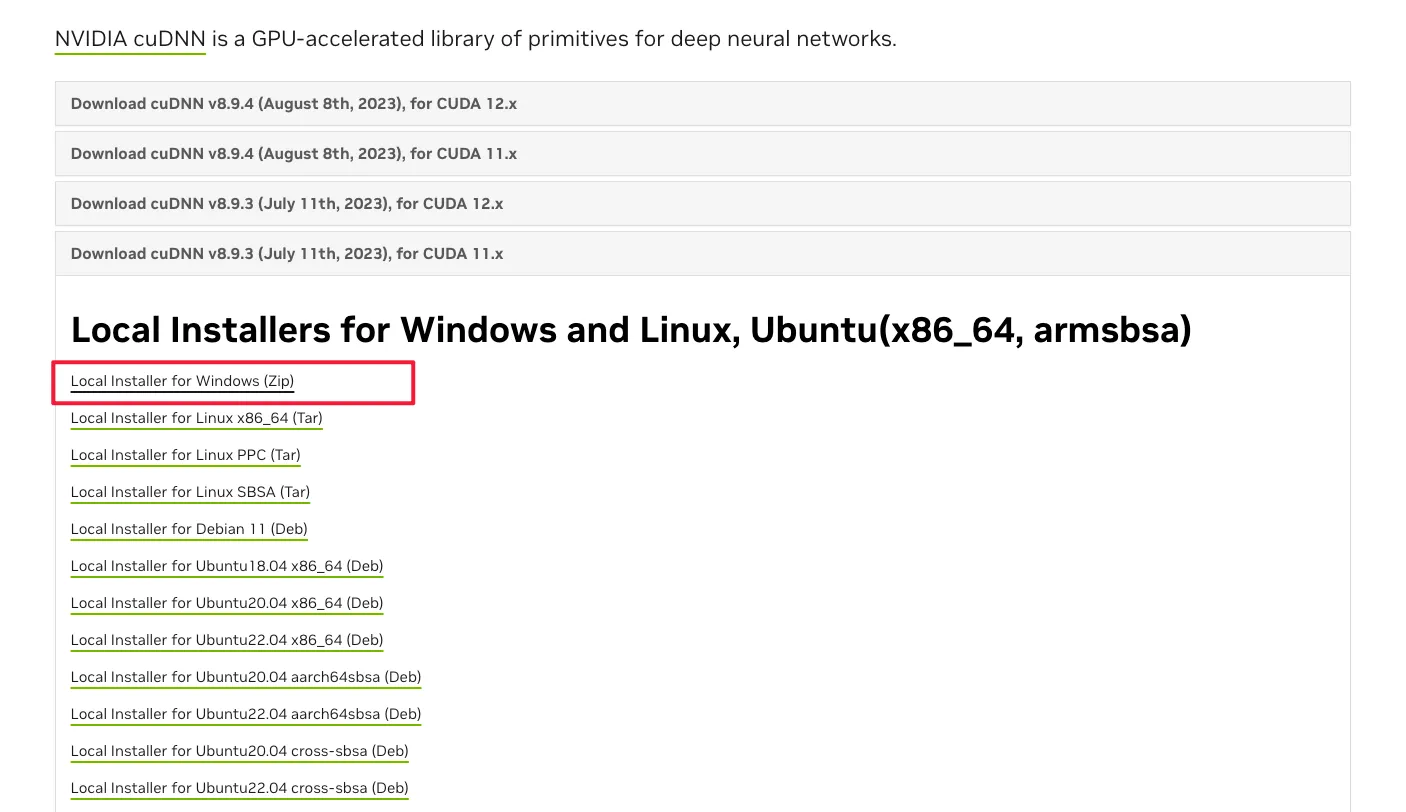
Task: Select Ubuntu22.04 cross-sbsa Deb installer link
Action: (239, 788)
